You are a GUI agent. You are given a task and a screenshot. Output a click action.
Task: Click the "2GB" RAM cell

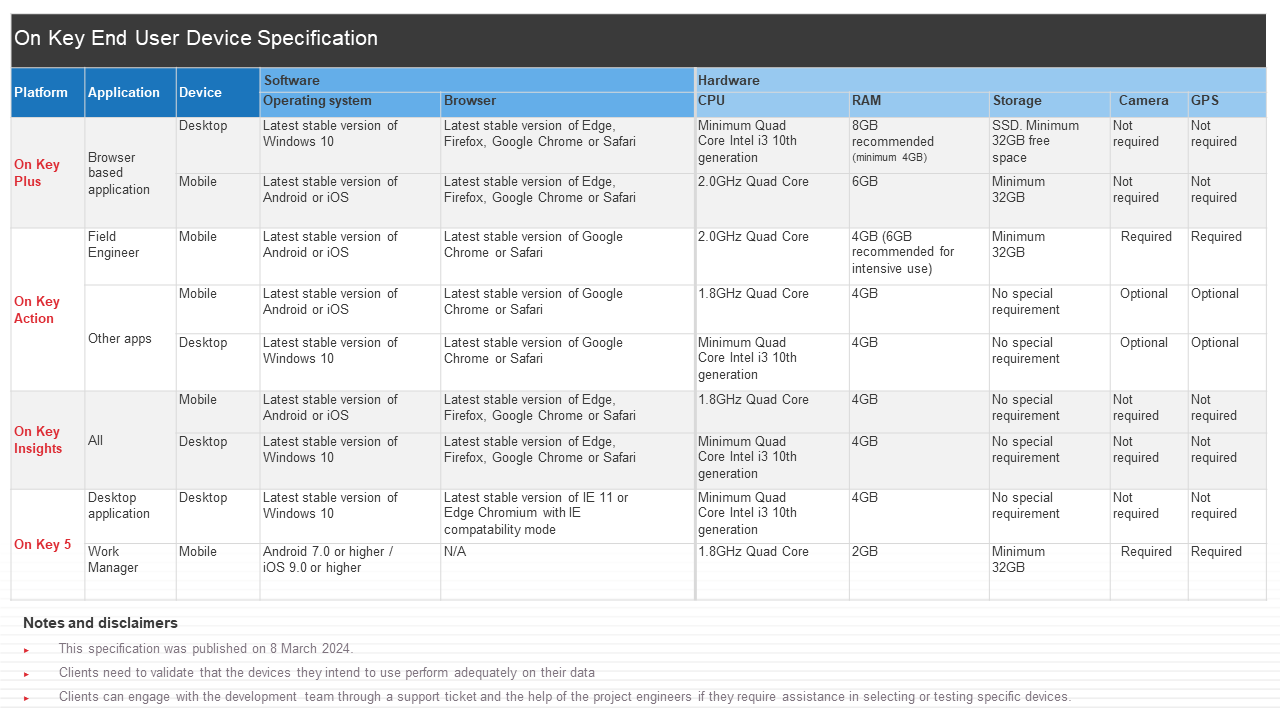pos(919,571)
